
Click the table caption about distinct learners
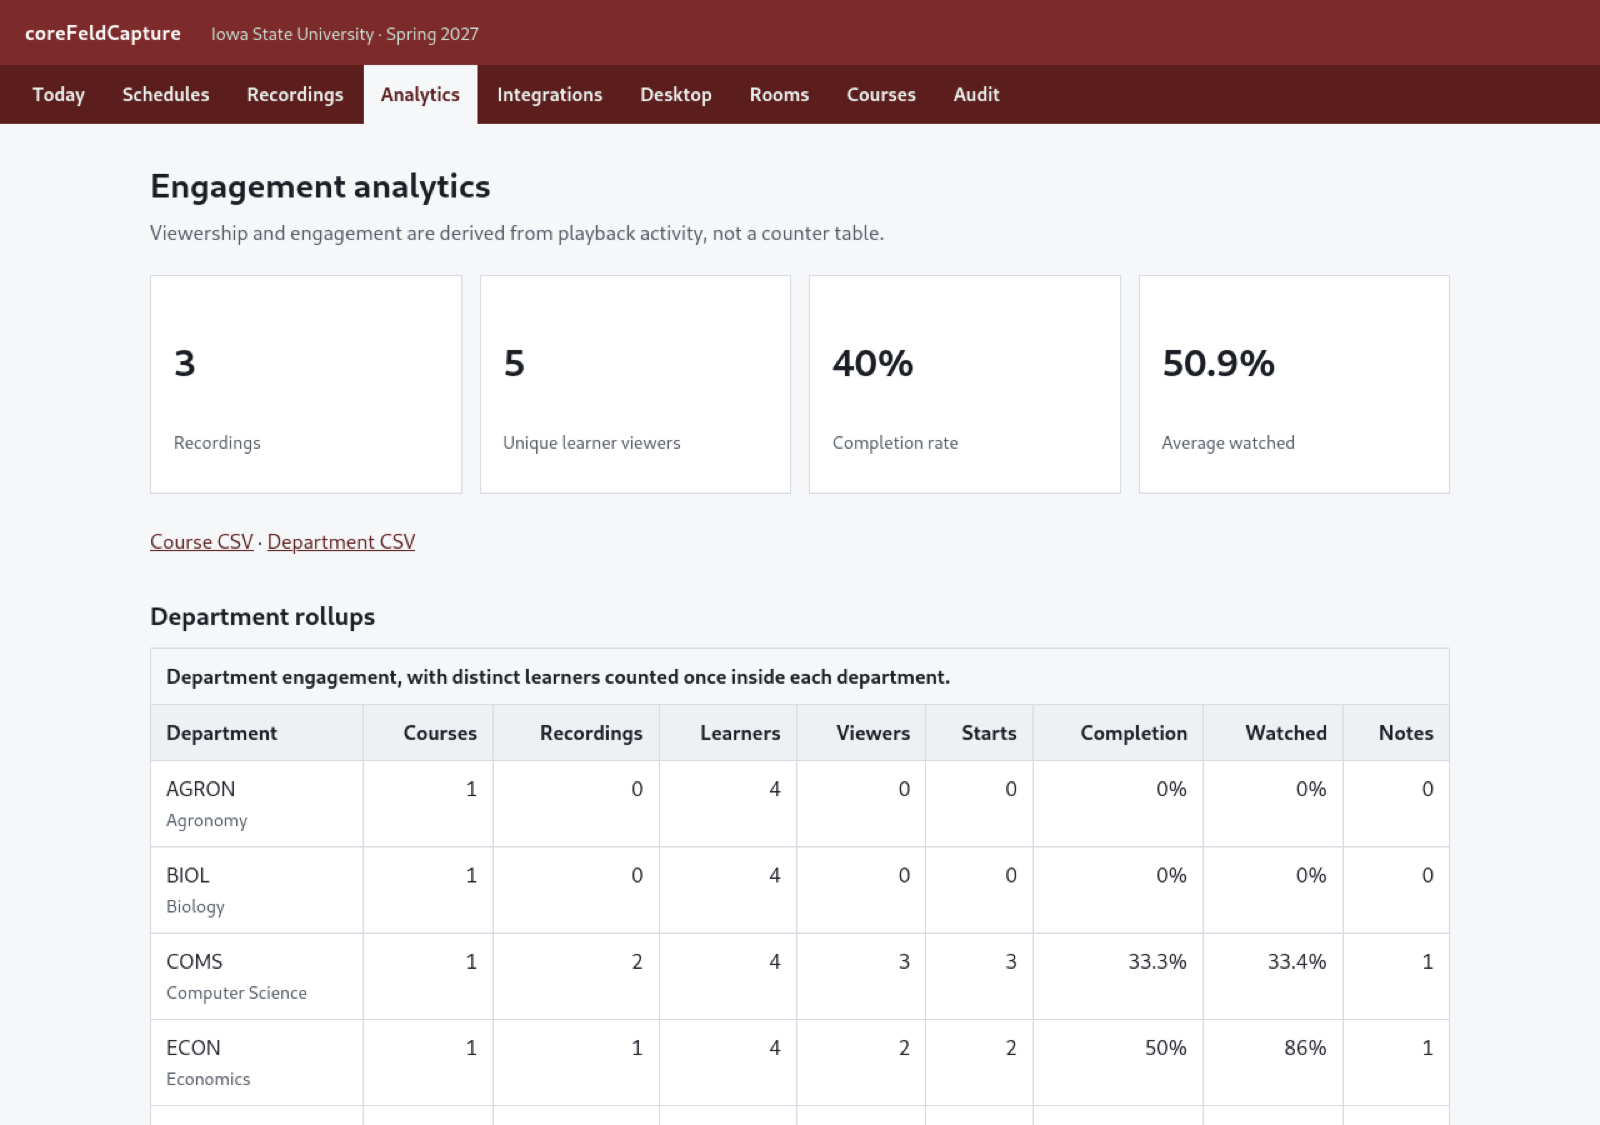click(x=558, y=677)
